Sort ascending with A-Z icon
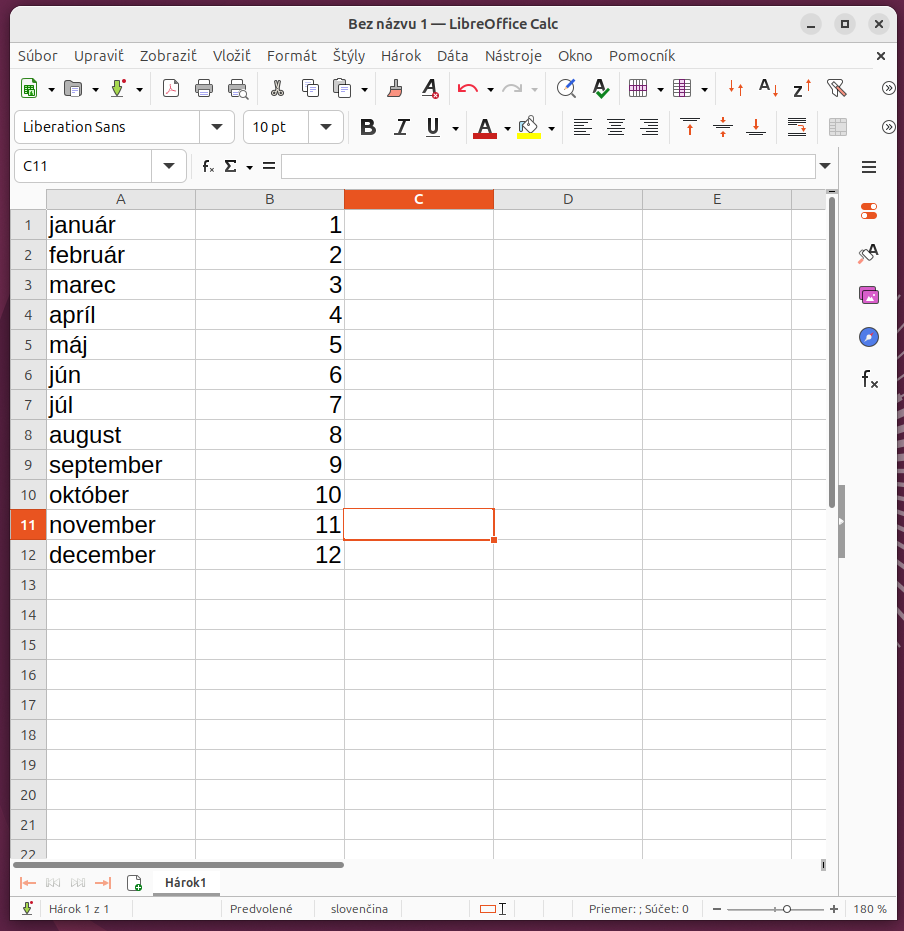 click(769, 89)
